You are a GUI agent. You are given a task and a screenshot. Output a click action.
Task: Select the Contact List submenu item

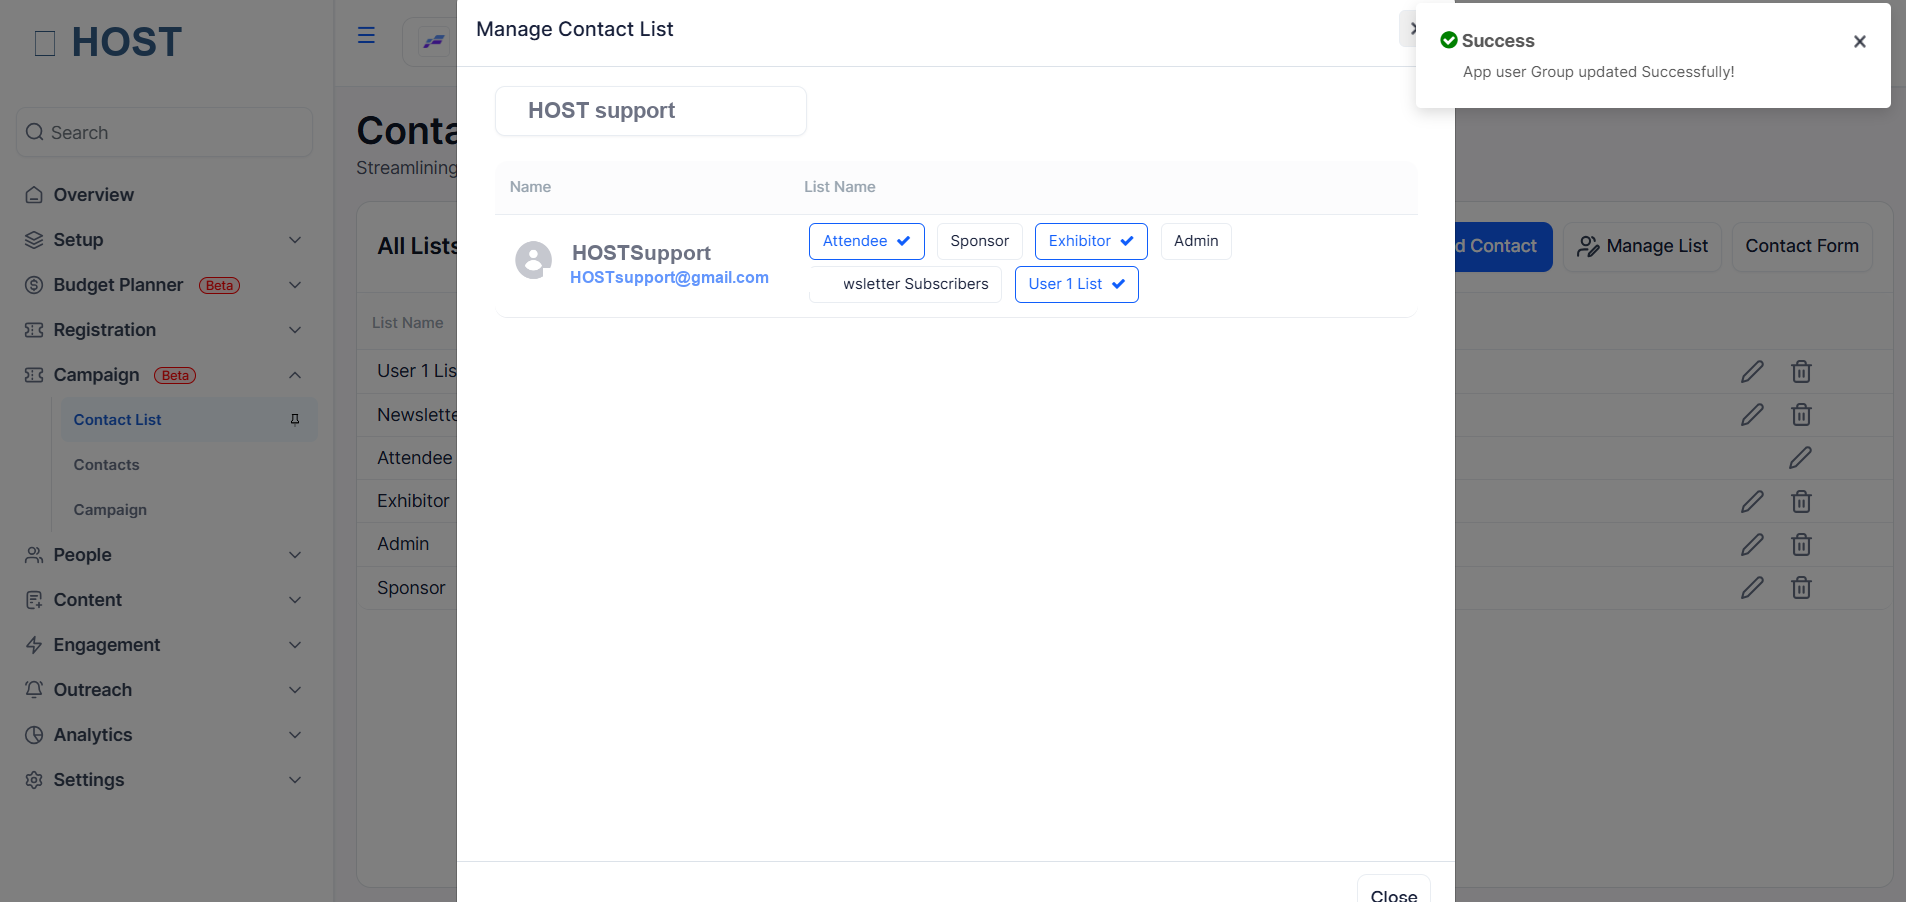point(189,420)
